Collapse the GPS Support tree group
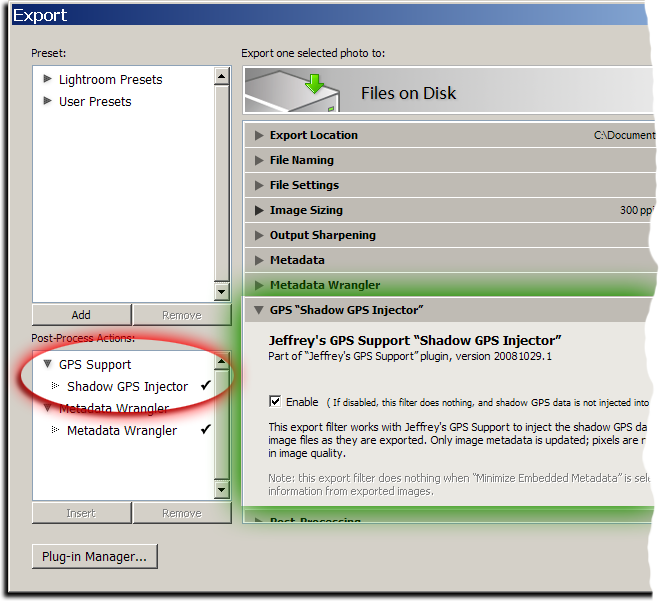659x601 pixels. click(x=47, y=364)
